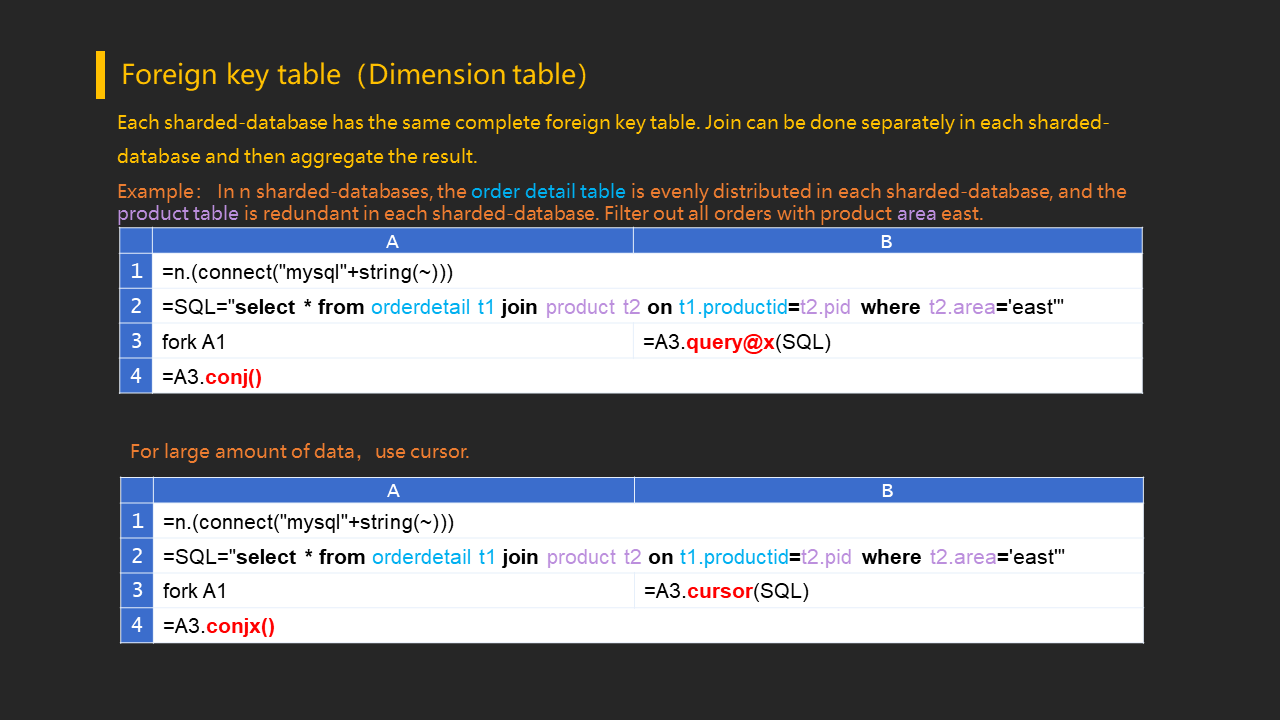The width and height of the screenshot is (1280, 720).
Task: Click the line "database and then aggregate the result."
Action: [297, 156]
